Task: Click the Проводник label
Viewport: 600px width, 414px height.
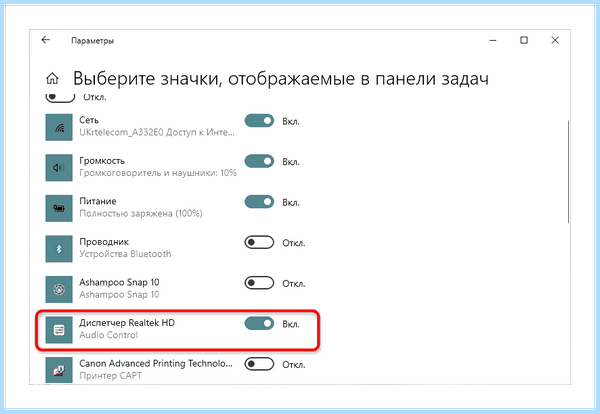Action: (104, 242)
